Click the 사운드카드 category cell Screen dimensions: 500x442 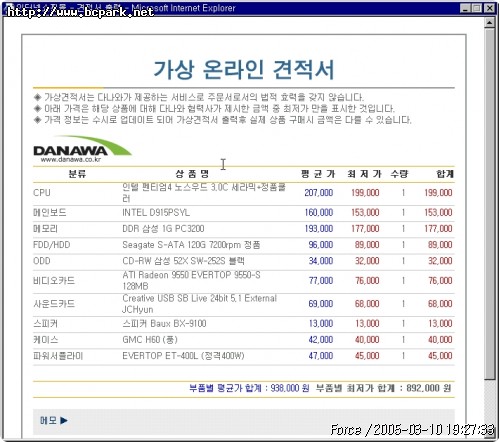(x=54, y=304)
